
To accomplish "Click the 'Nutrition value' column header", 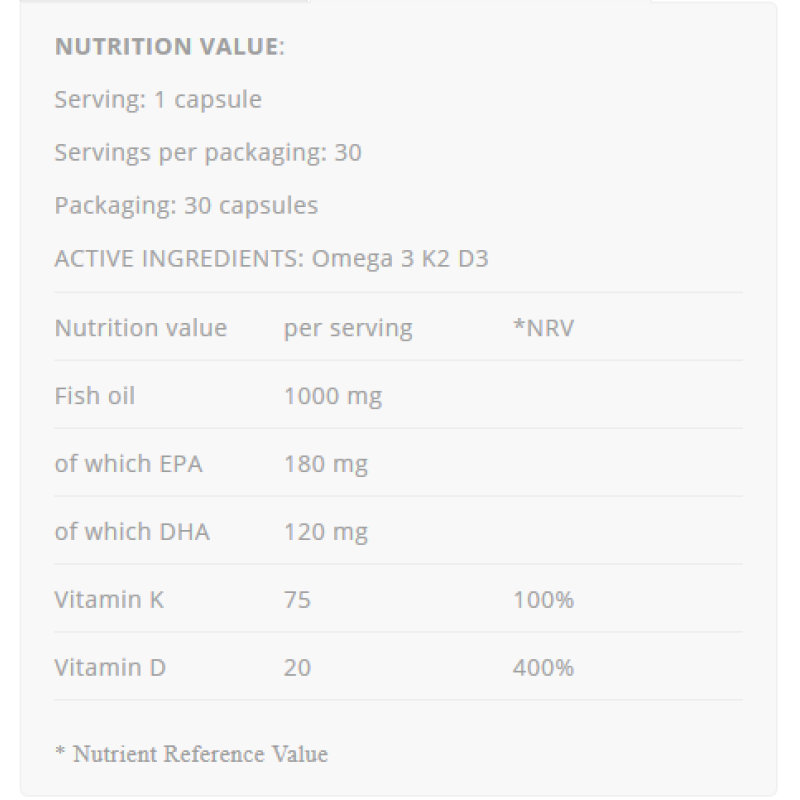I will (140, 328).
